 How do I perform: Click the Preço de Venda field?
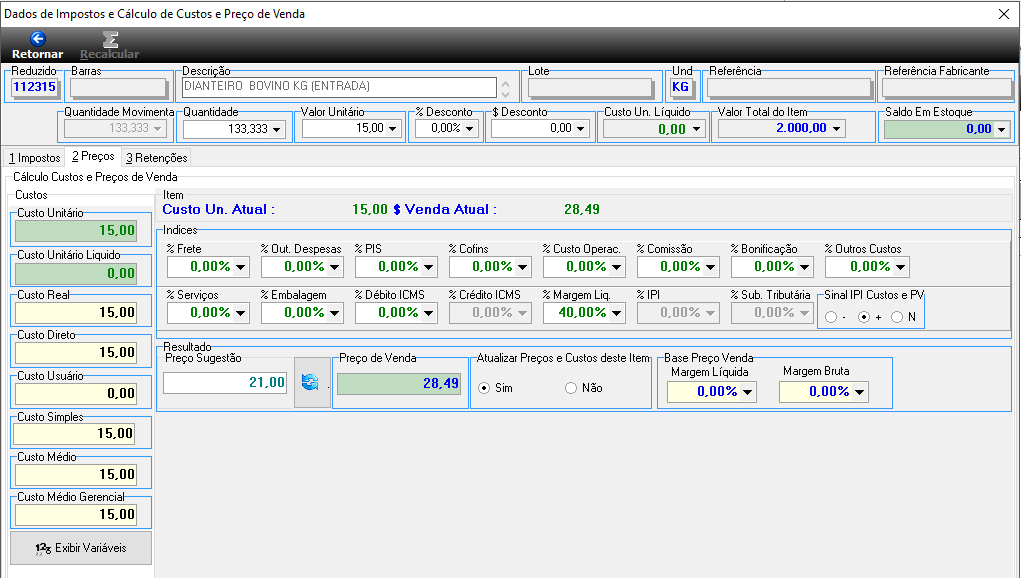click(x=399, y=383)
